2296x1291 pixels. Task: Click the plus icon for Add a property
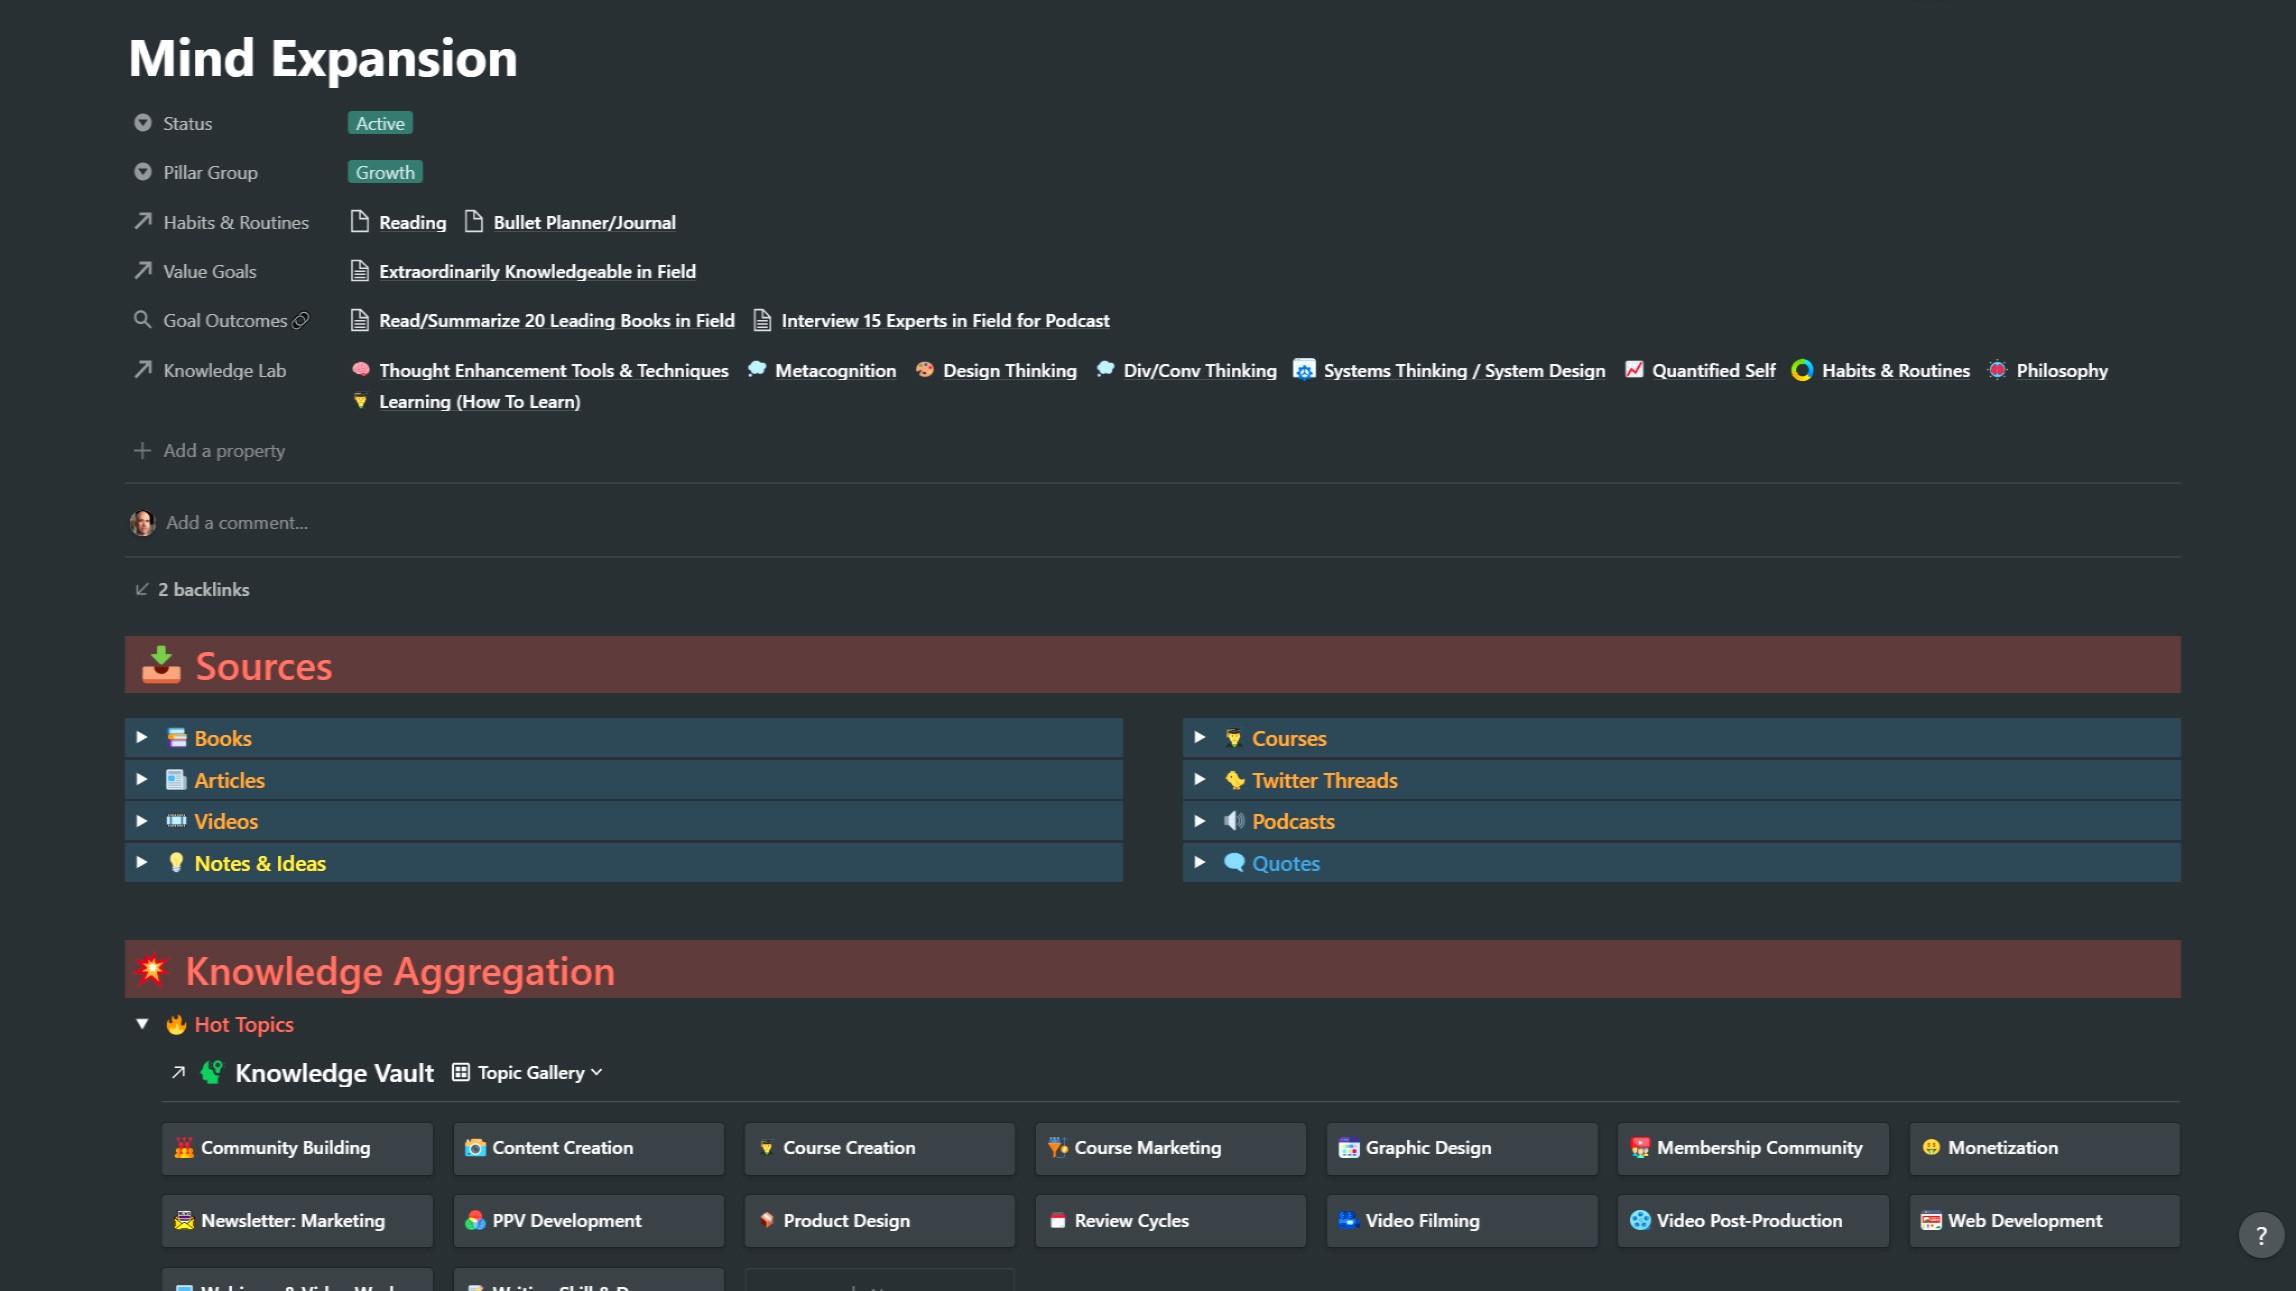click(143, 451)
